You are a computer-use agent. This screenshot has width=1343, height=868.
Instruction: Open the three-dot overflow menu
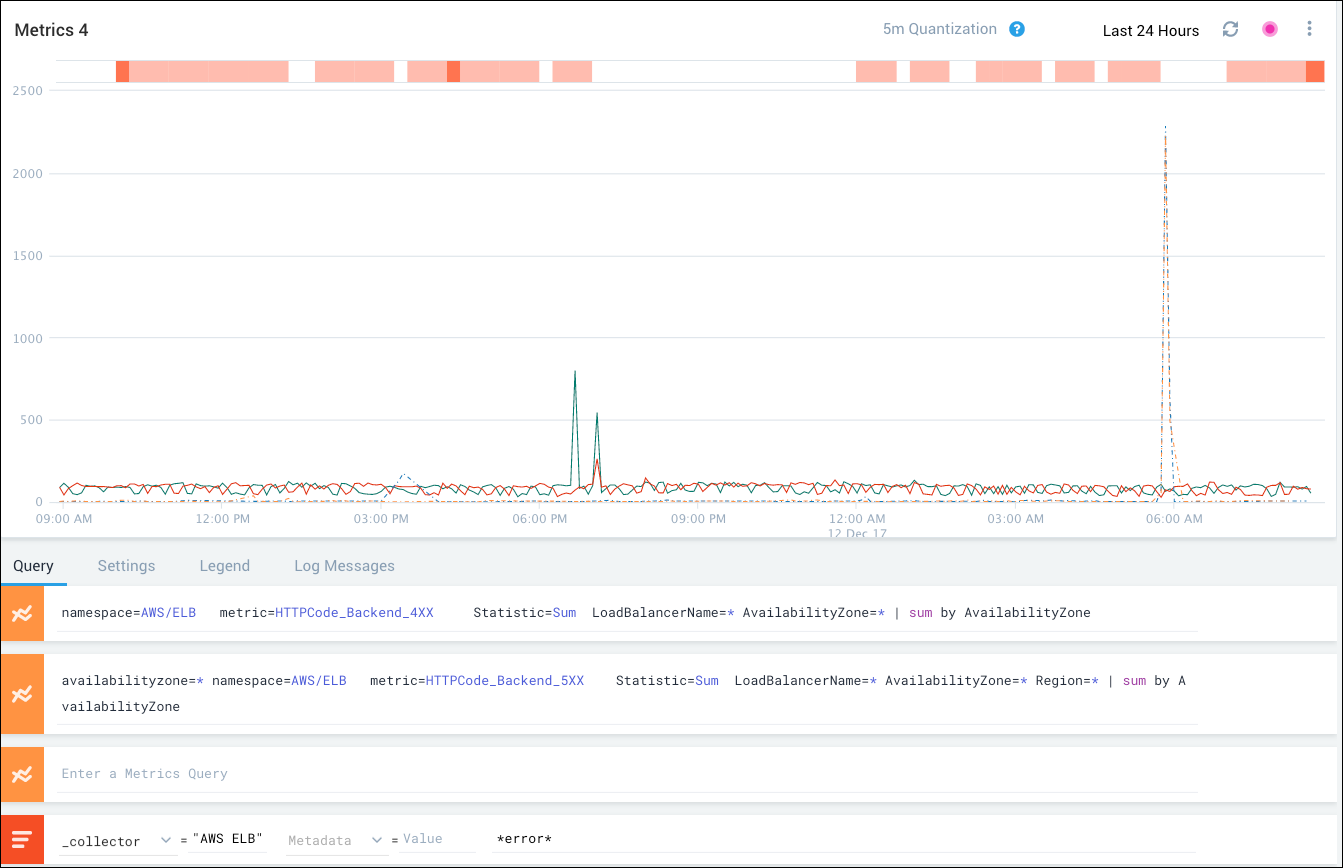point(1309,28)
